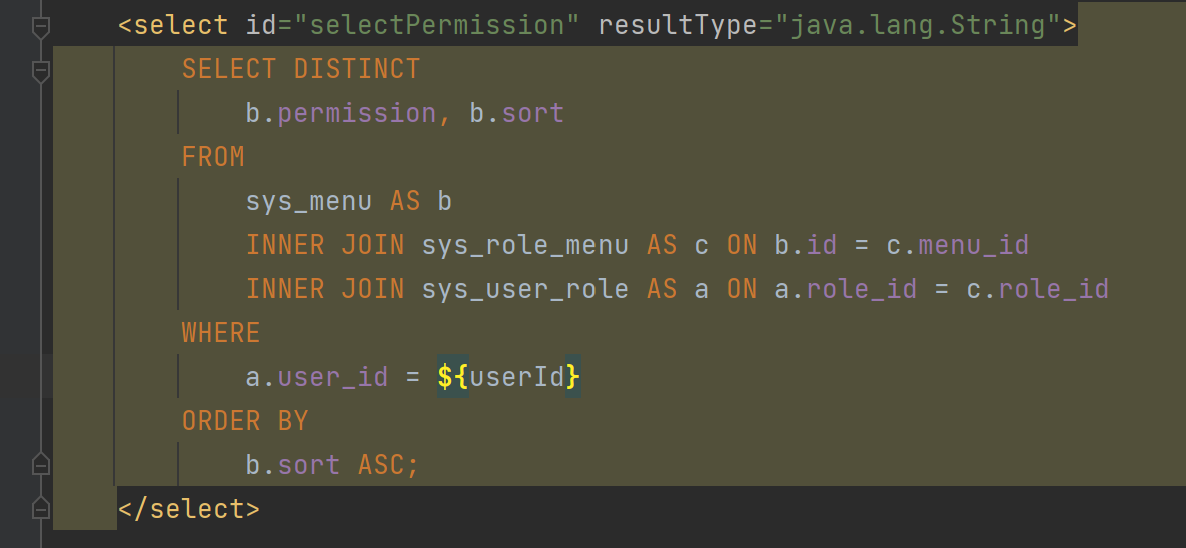Place cursor on userId parameter
The image size is (1186, 548).
point(517,376)
